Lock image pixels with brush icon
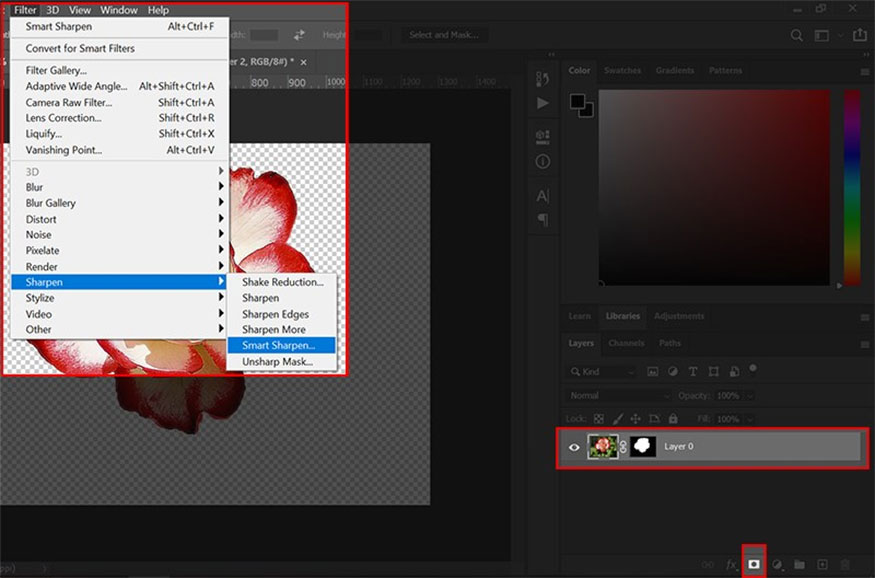875x578 pixels. (618, 418)
